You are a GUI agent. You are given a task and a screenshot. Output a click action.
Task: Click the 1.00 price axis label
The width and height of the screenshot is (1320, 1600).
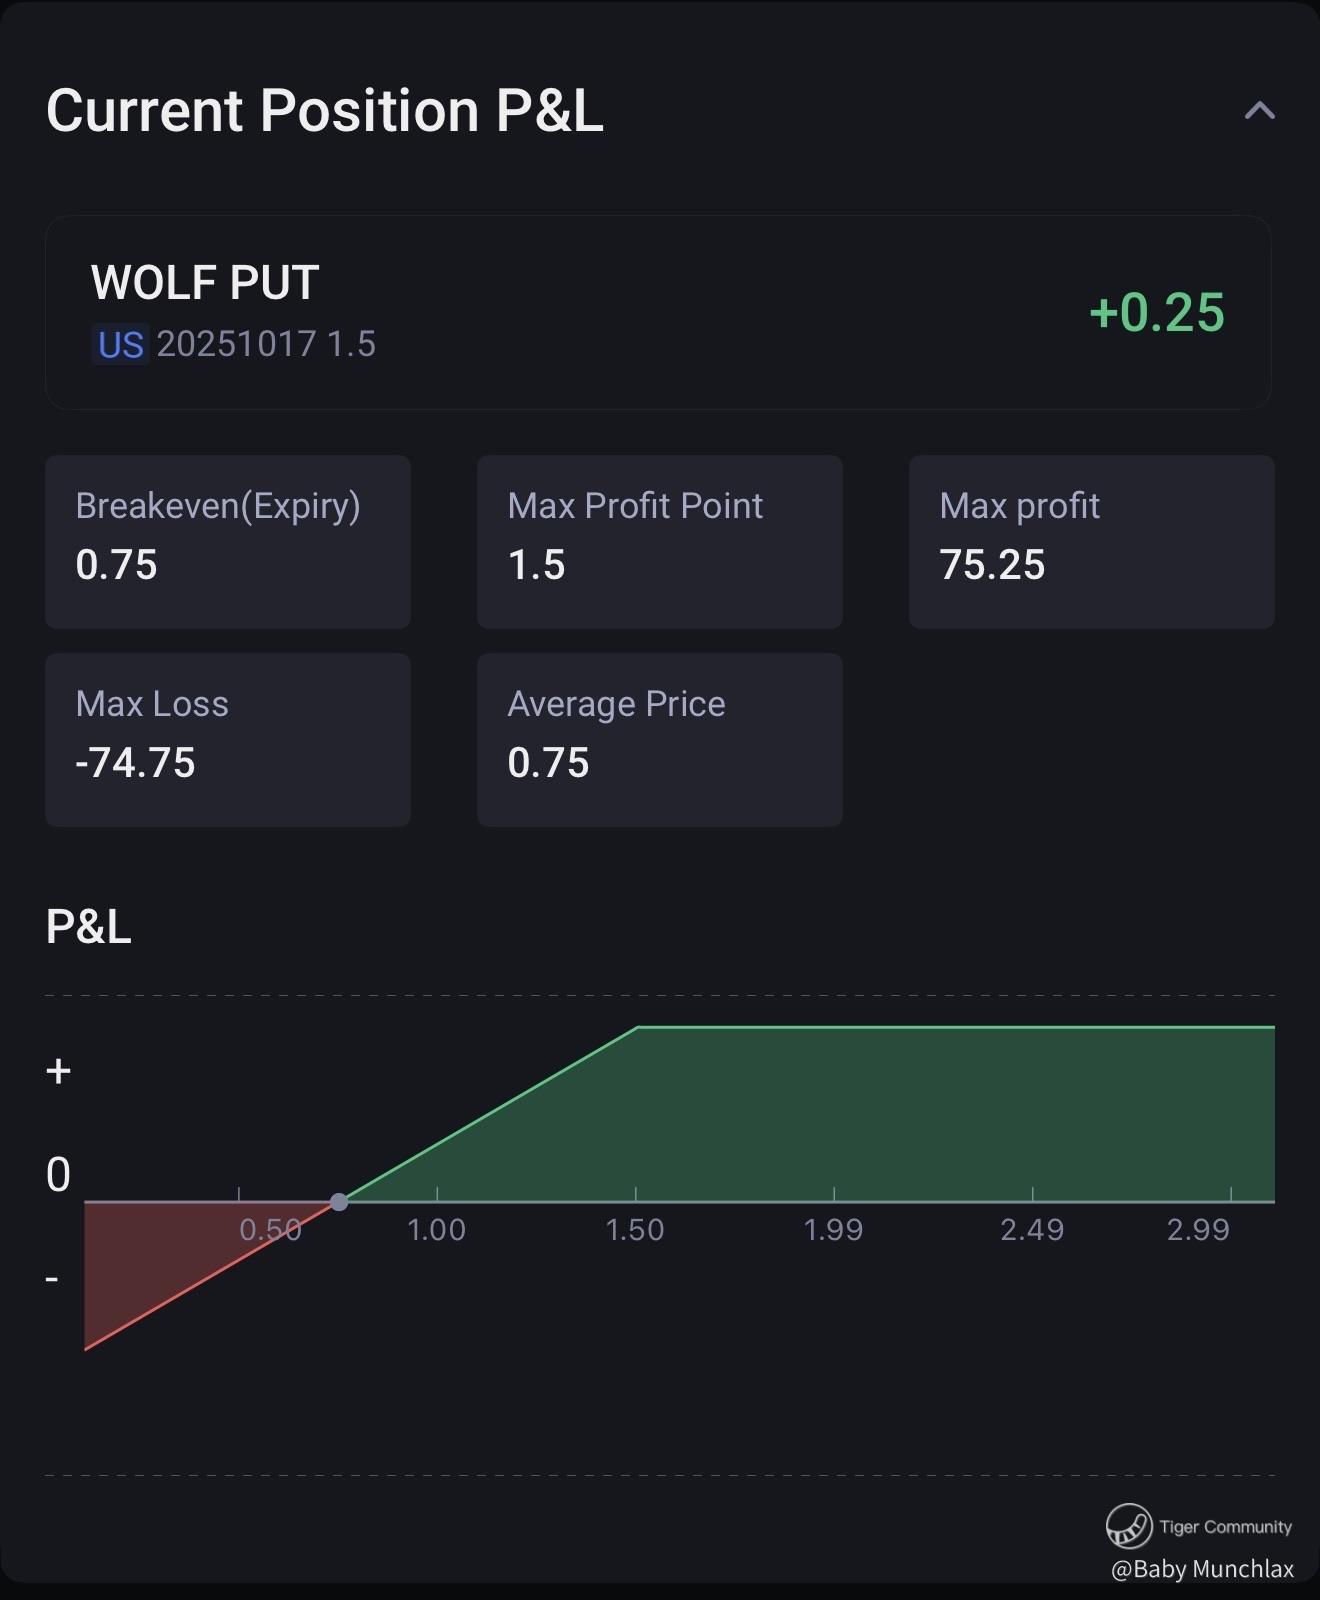click(x=436, y=1230)
